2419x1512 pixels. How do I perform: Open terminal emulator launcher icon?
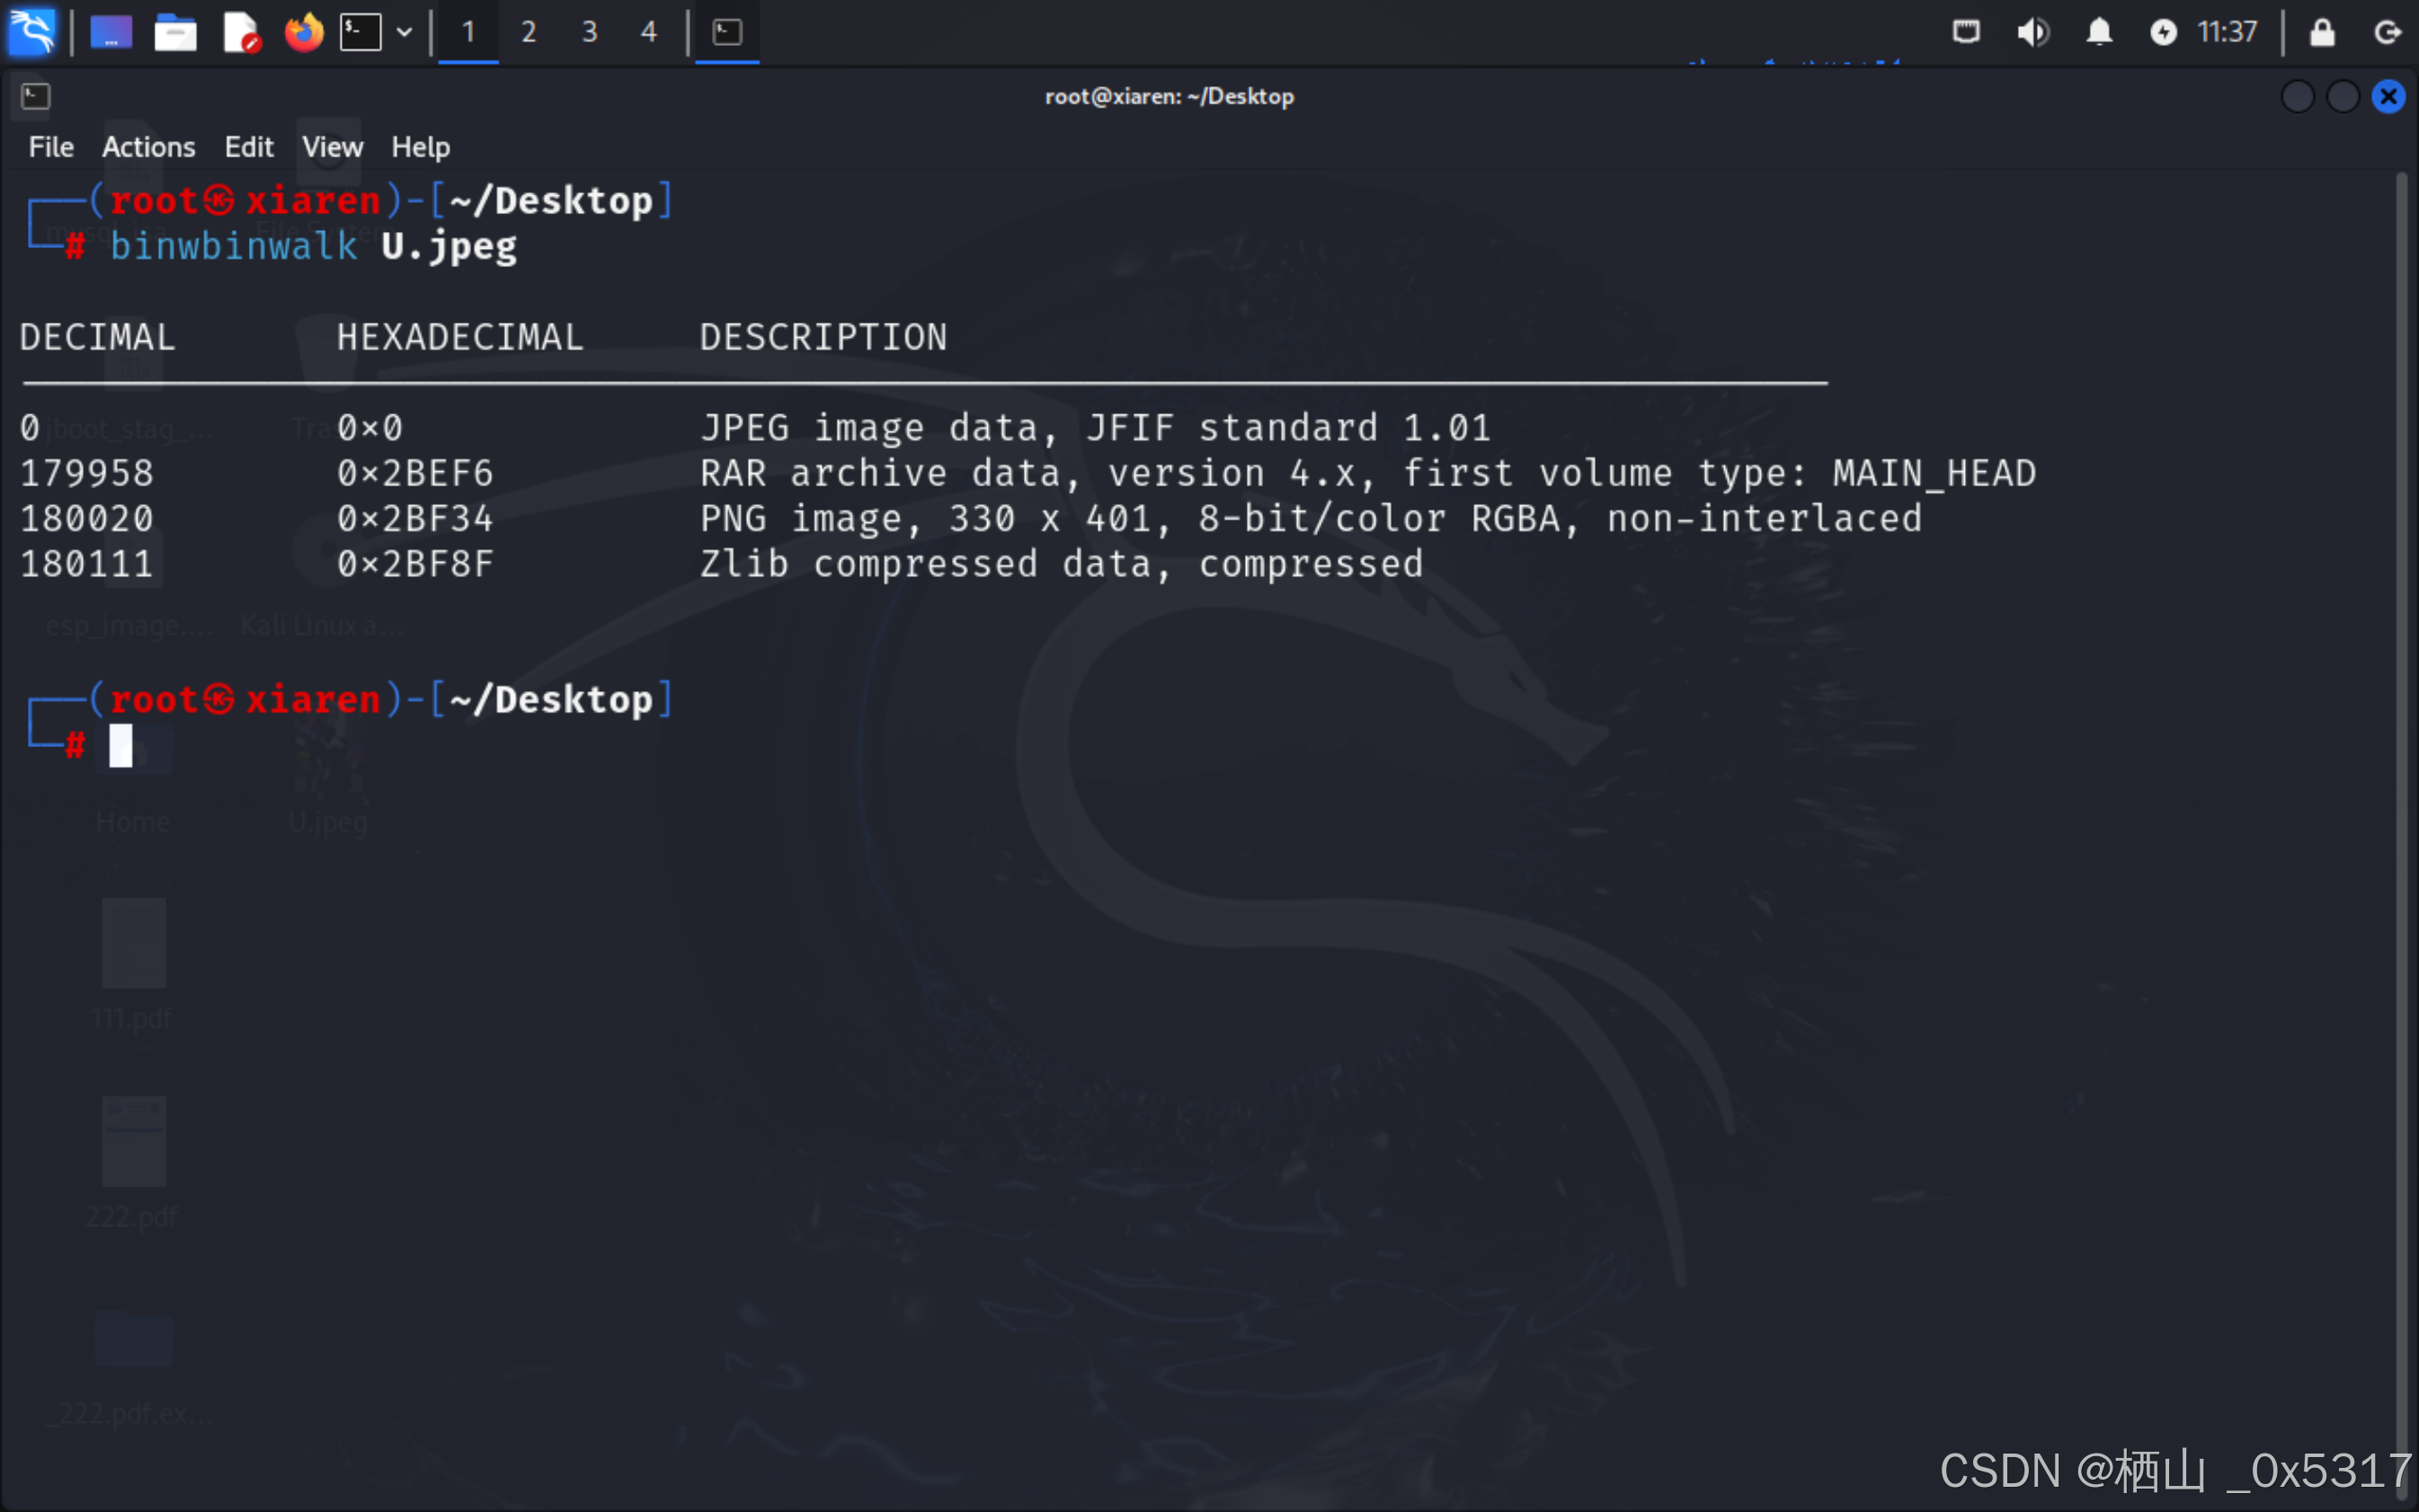pos(360,32)
